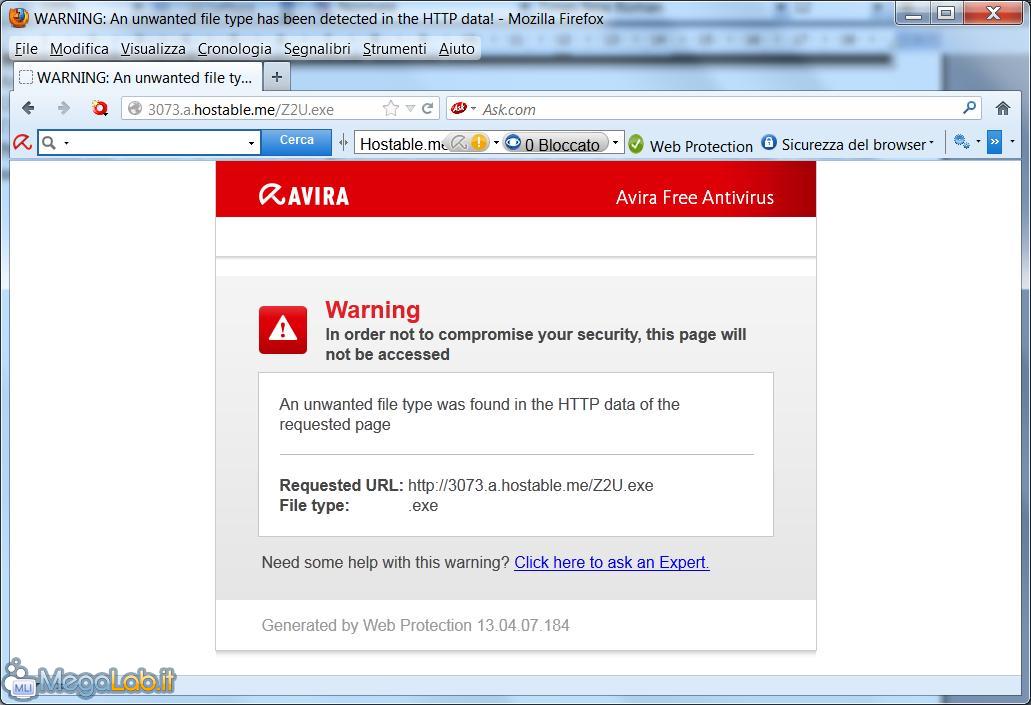The height and width of the screenshot is (705, 1031).
Task: Open URL history dropdown arrow
Action: pyautogui.click(x=410, y=109)
